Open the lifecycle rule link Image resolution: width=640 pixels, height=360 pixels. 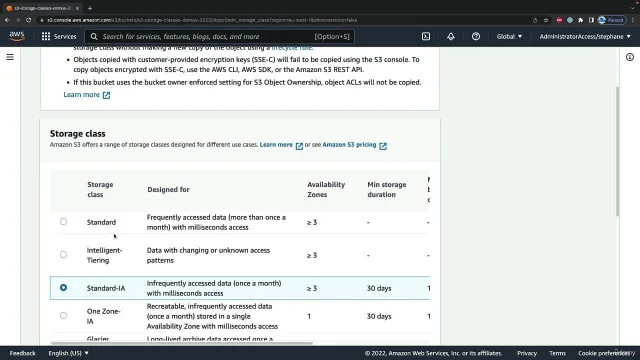point(292,48)
